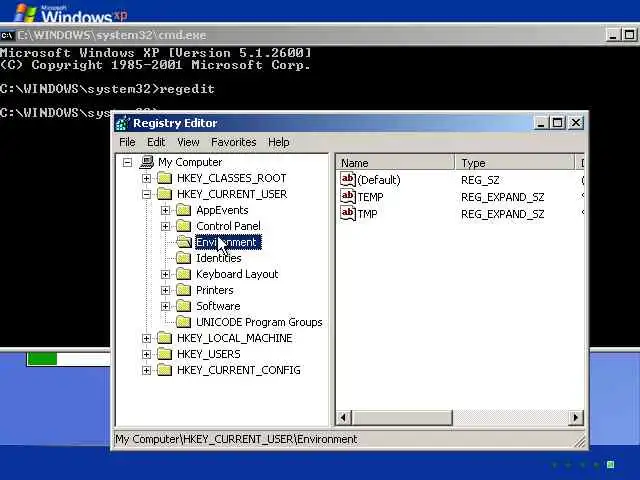Click the horizontal scrollbar left arrow
The image size is (640, 480).
click(344, 418)
